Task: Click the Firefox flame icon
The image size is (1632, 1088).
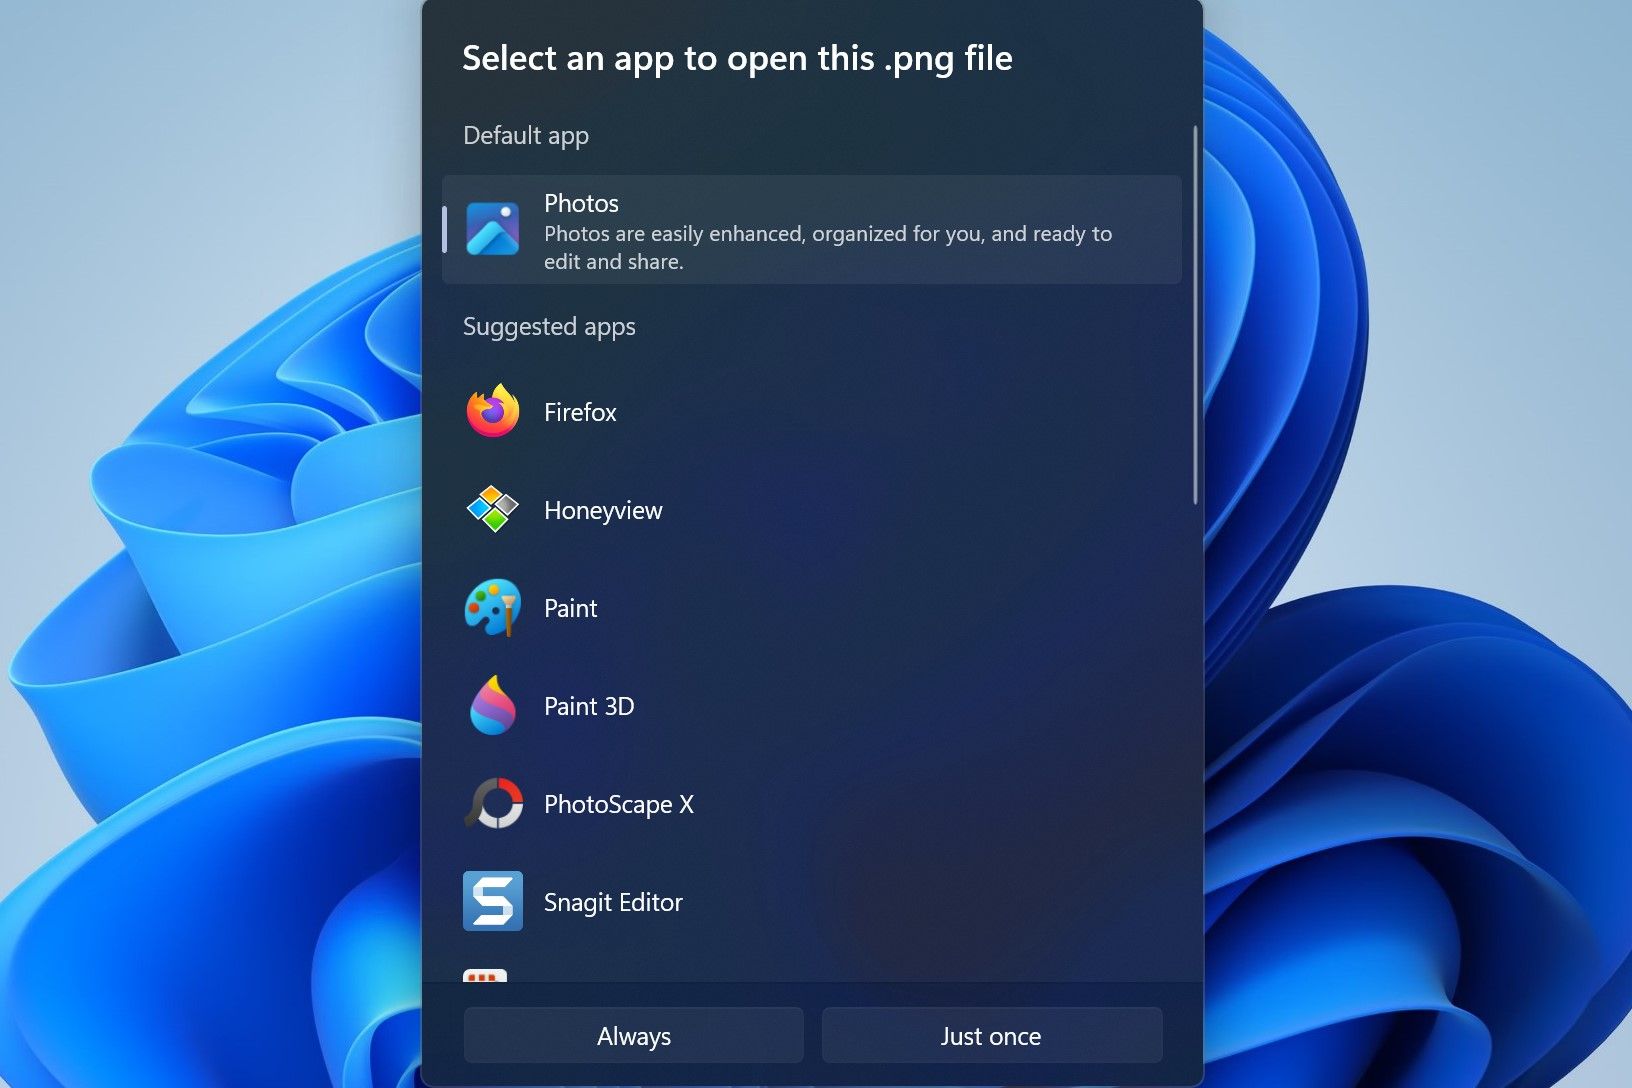Action: [x=493, y=411]
